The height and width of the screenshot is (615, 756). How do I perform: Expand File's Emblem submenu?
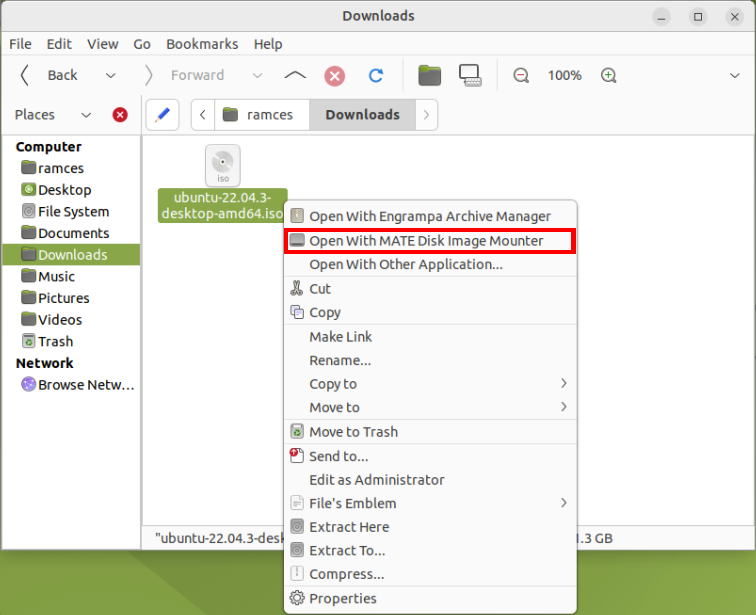point(430,503)
